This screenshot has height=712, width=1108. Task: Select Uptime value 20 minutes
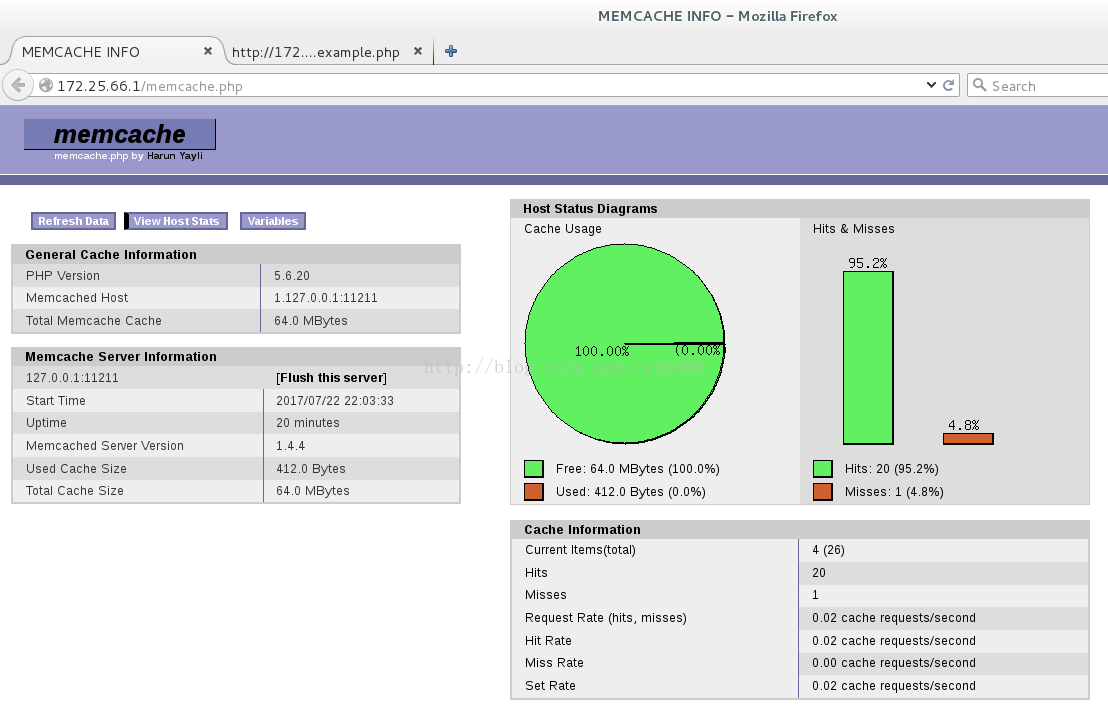pos(307,422)
